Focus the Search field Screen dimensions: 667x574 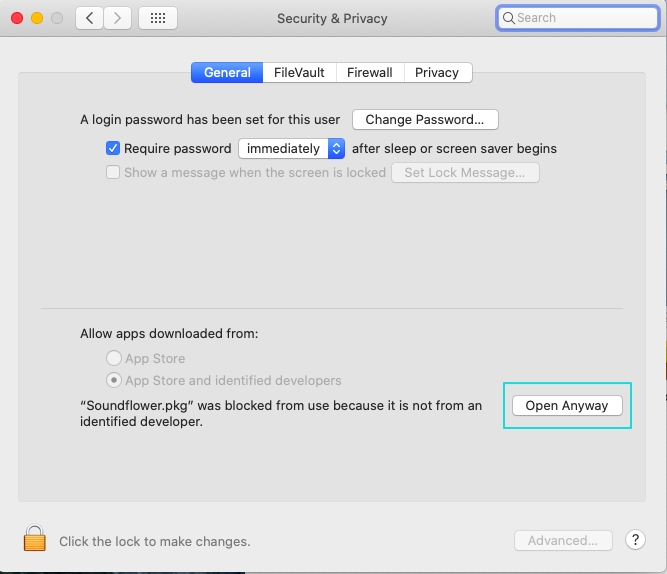tap(578, 18)
